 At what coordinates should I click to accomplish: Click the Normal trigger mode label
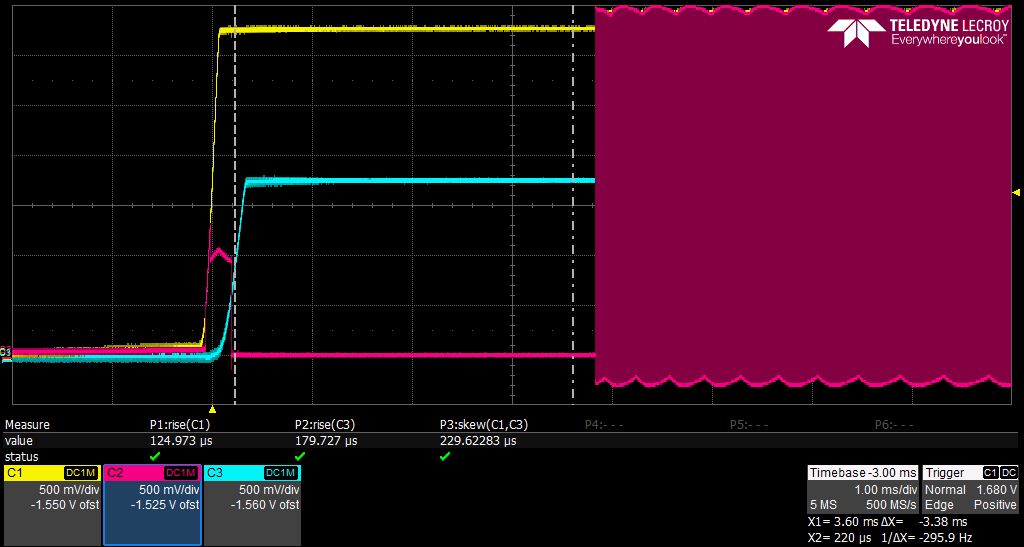(x=944, y=490)
